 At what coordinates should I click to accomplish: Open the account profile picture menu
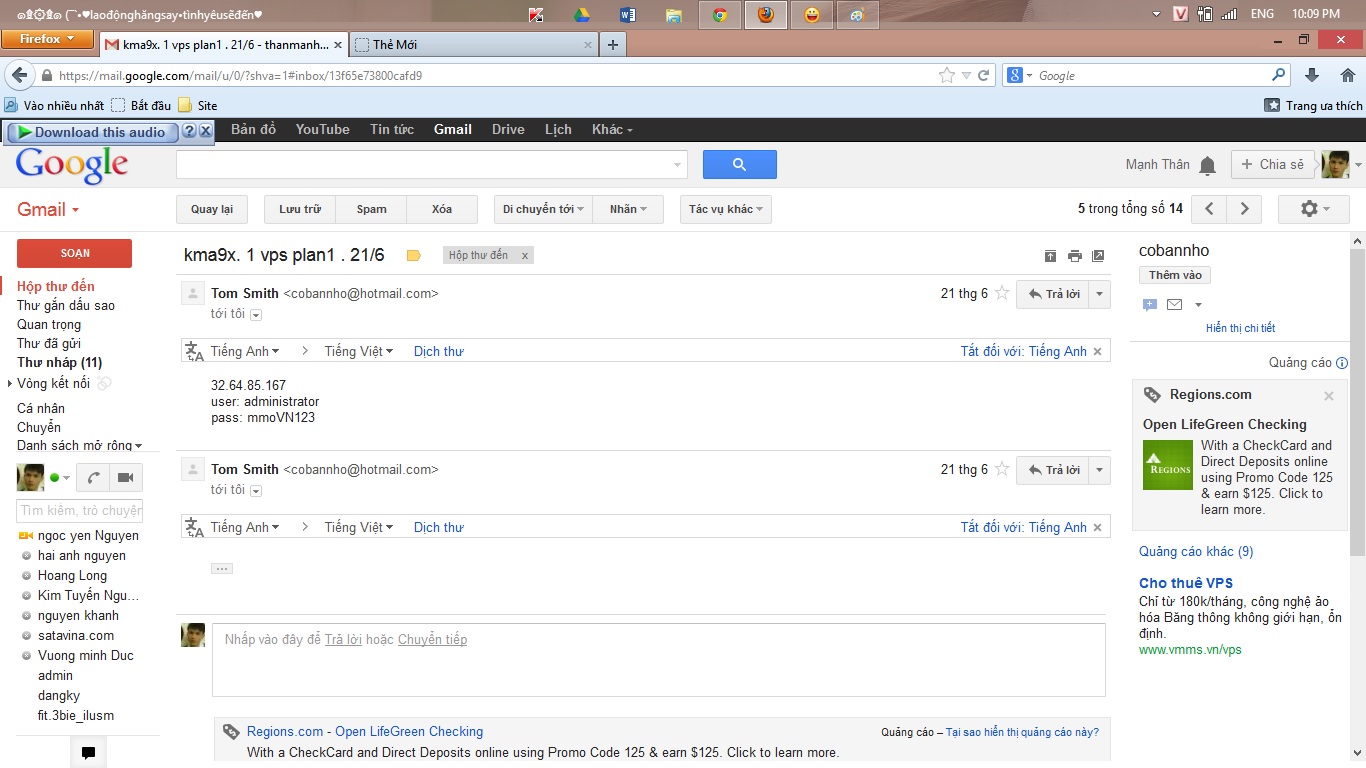point(1341,165)
